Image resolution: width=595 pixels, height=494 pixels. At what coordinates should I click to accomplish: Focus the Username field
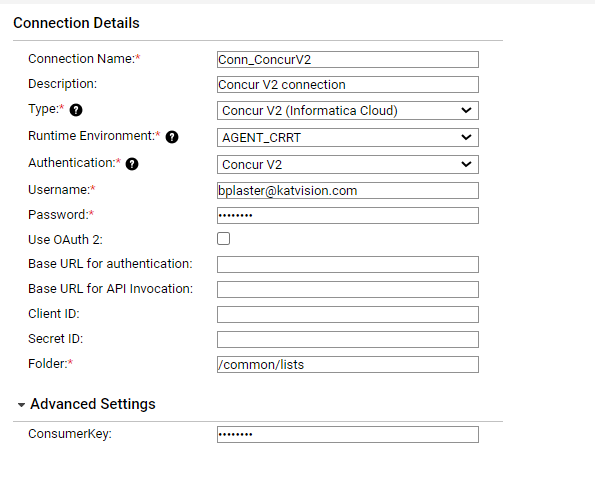coord(348,190)
